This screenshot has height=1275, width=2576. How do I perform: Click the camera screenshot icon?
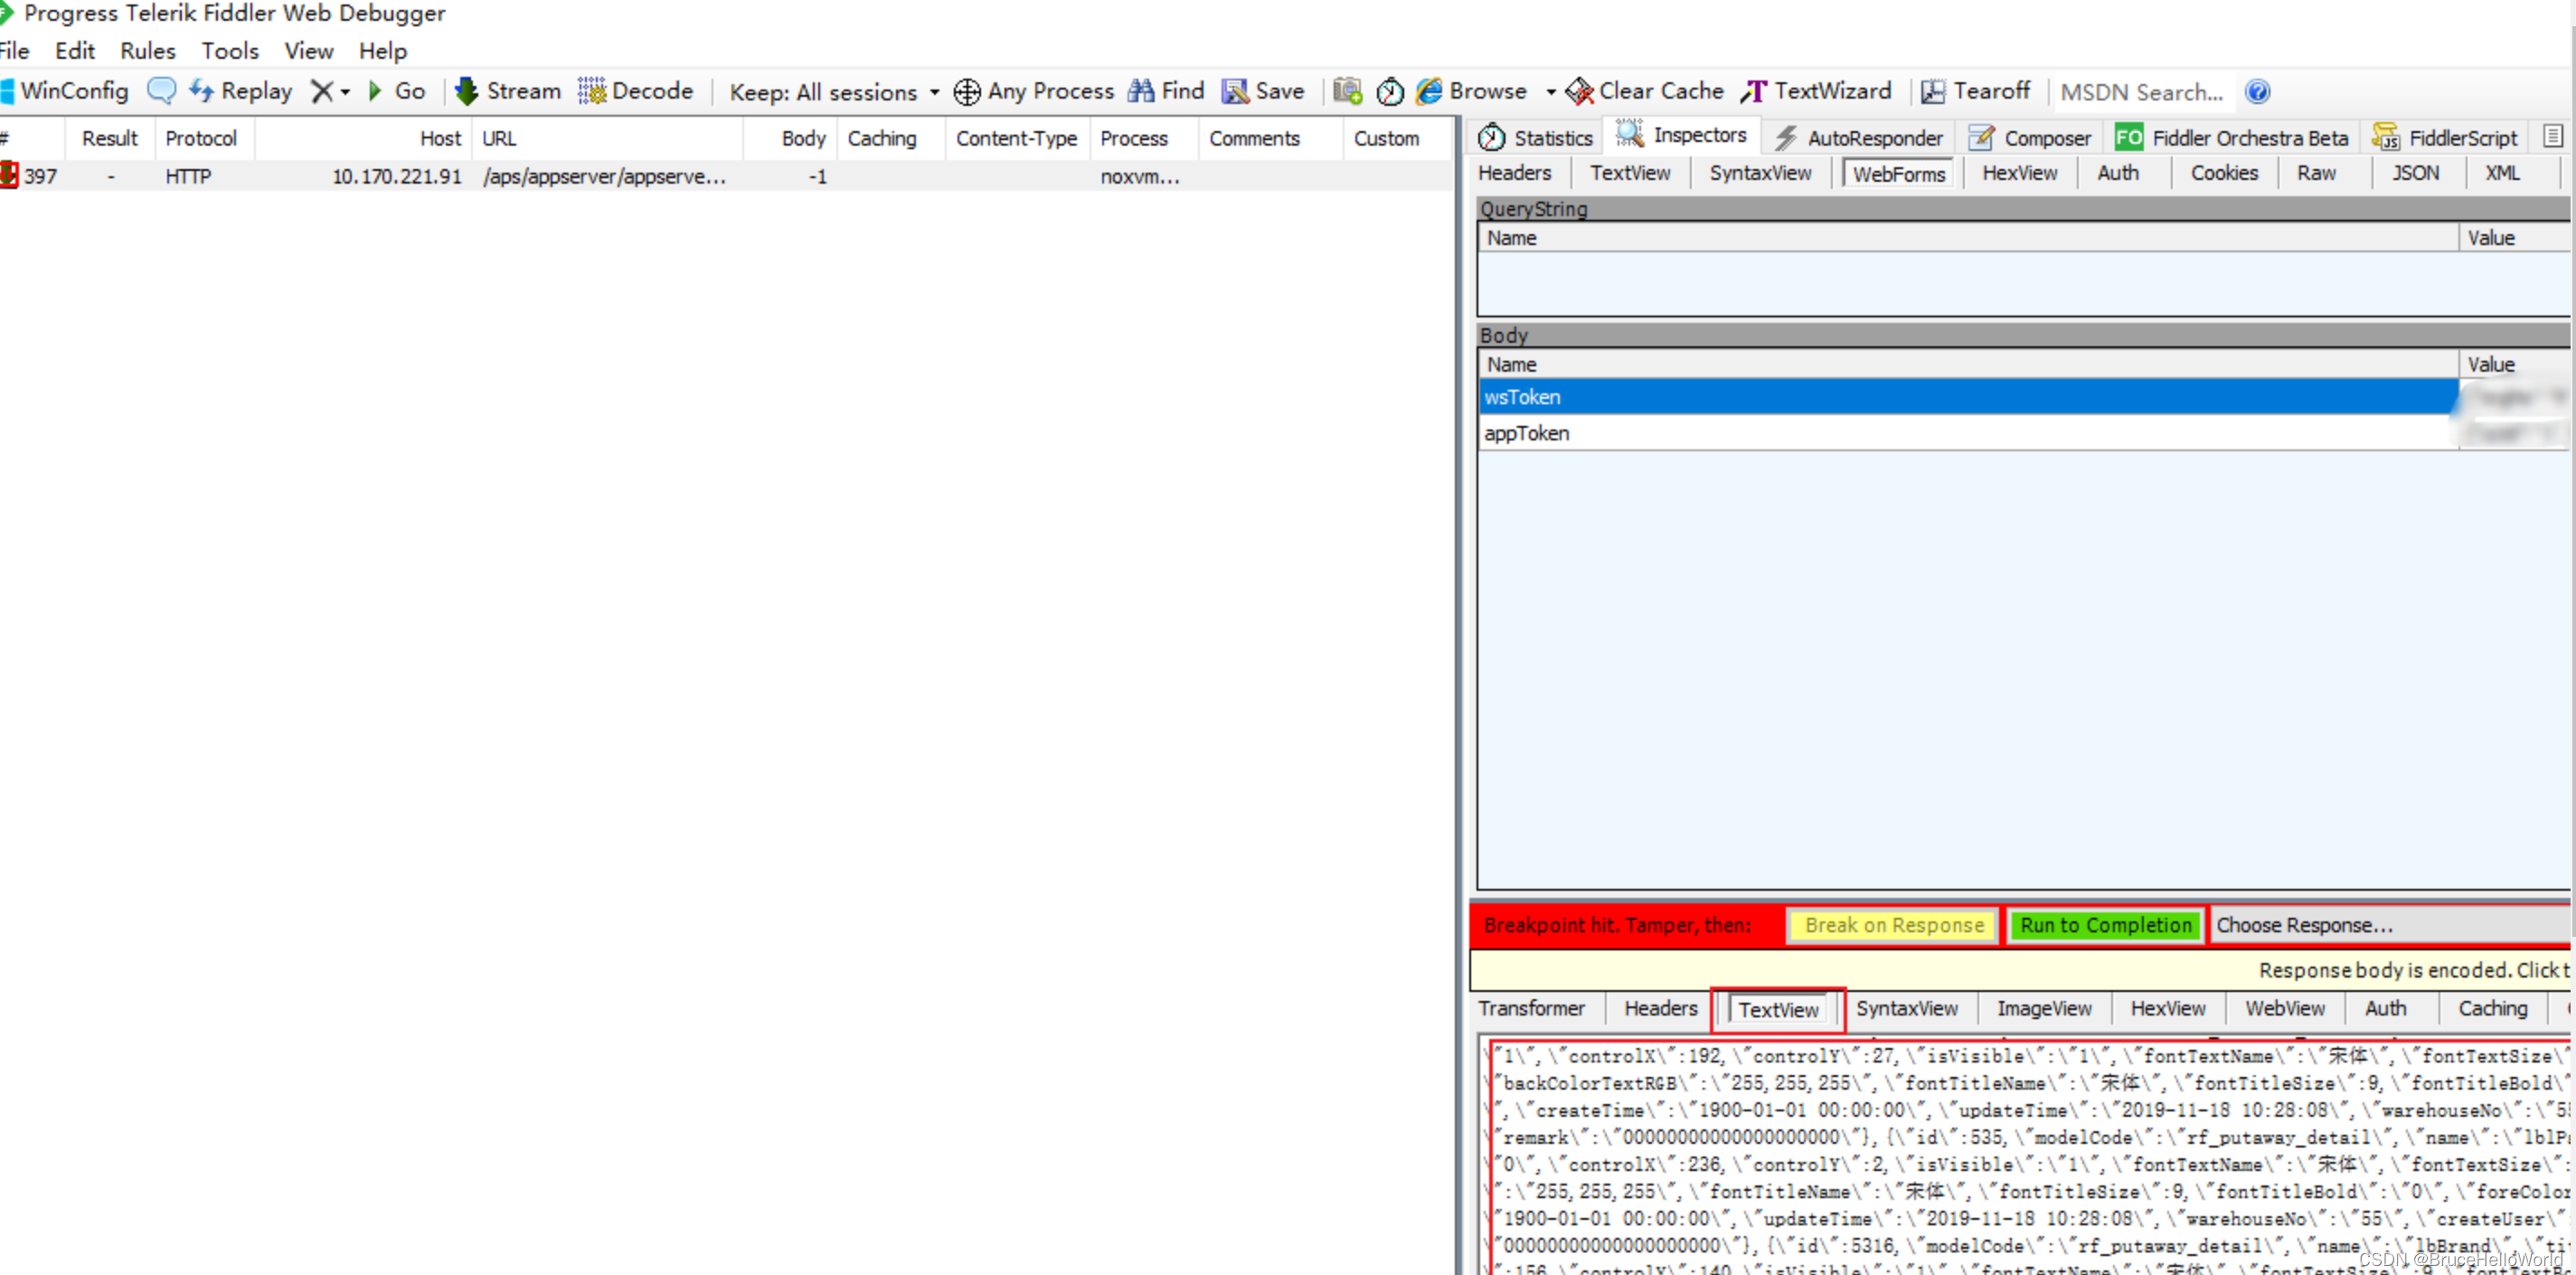1347,91
